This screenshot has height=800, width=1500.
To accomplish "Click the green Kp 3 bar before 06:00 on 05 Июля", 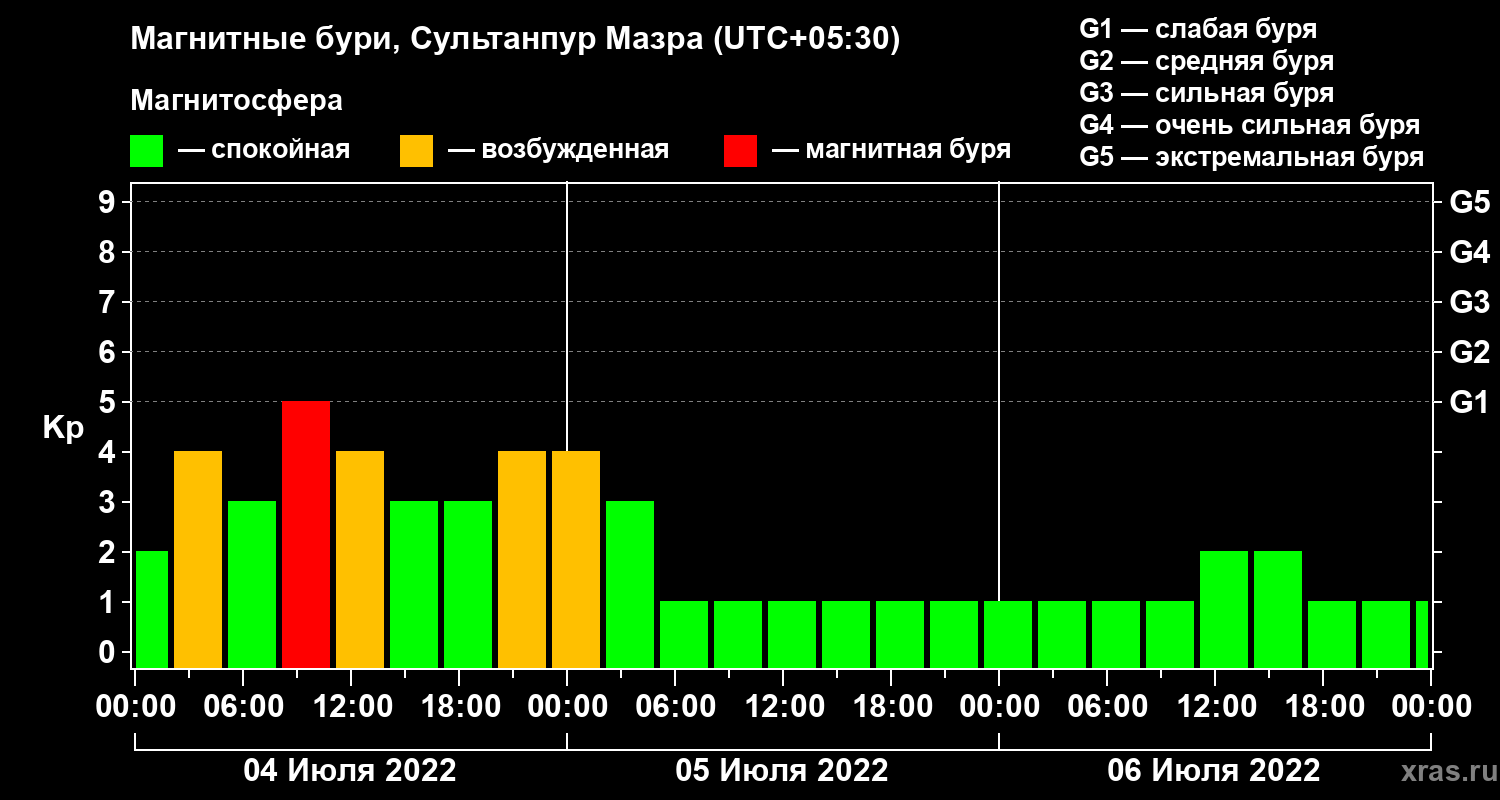I will click(630, 584).
